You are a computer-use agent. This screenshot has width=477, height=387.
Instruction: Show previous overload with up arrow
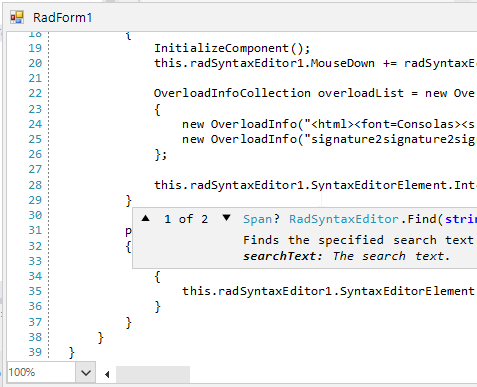(x=145, y=218)
